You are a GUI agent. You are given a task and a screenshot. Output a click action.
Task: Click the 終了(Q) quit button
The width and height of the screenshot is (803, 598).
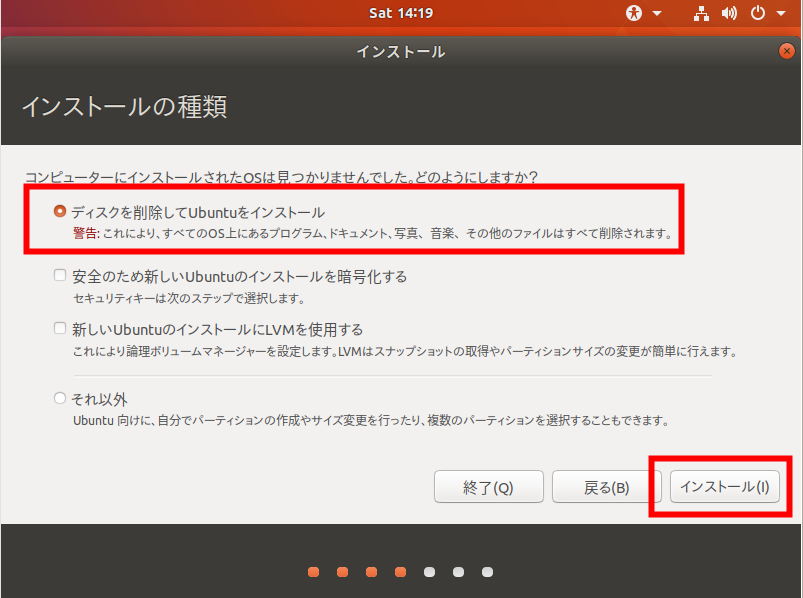(489, 487)
